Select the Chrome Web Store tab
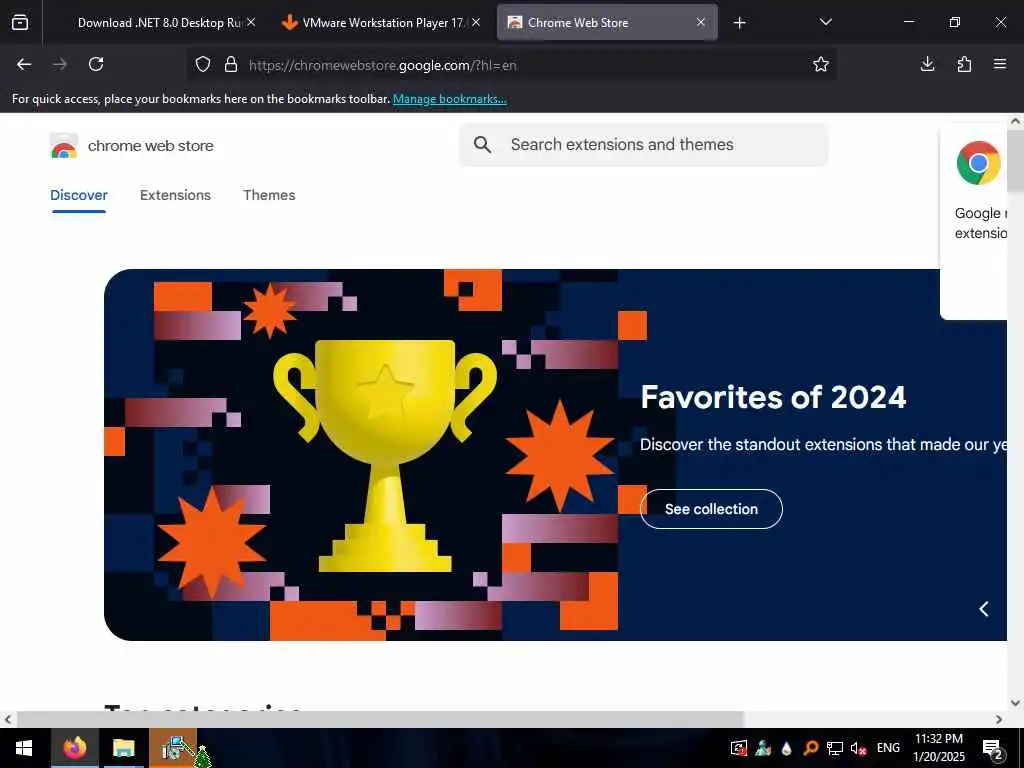Screen dimensions: 1024x768 tap(607, 23)
